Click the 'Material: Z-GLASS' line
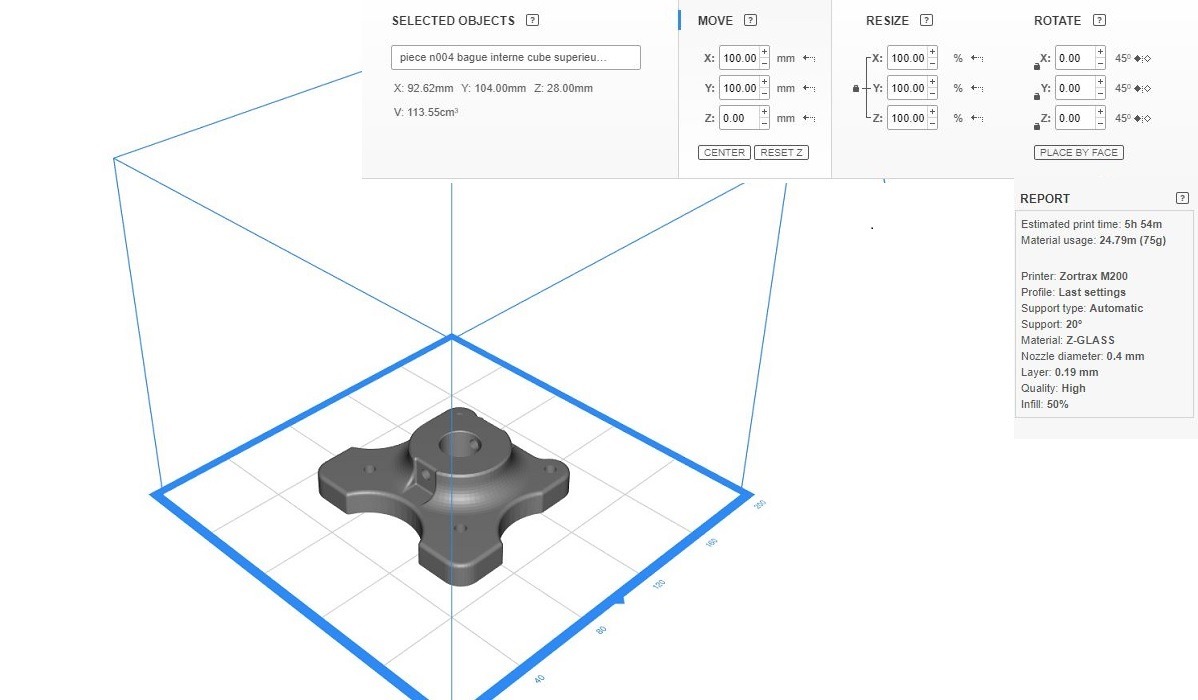Viewport: 1198px width, 700px height. point(1067,340)
